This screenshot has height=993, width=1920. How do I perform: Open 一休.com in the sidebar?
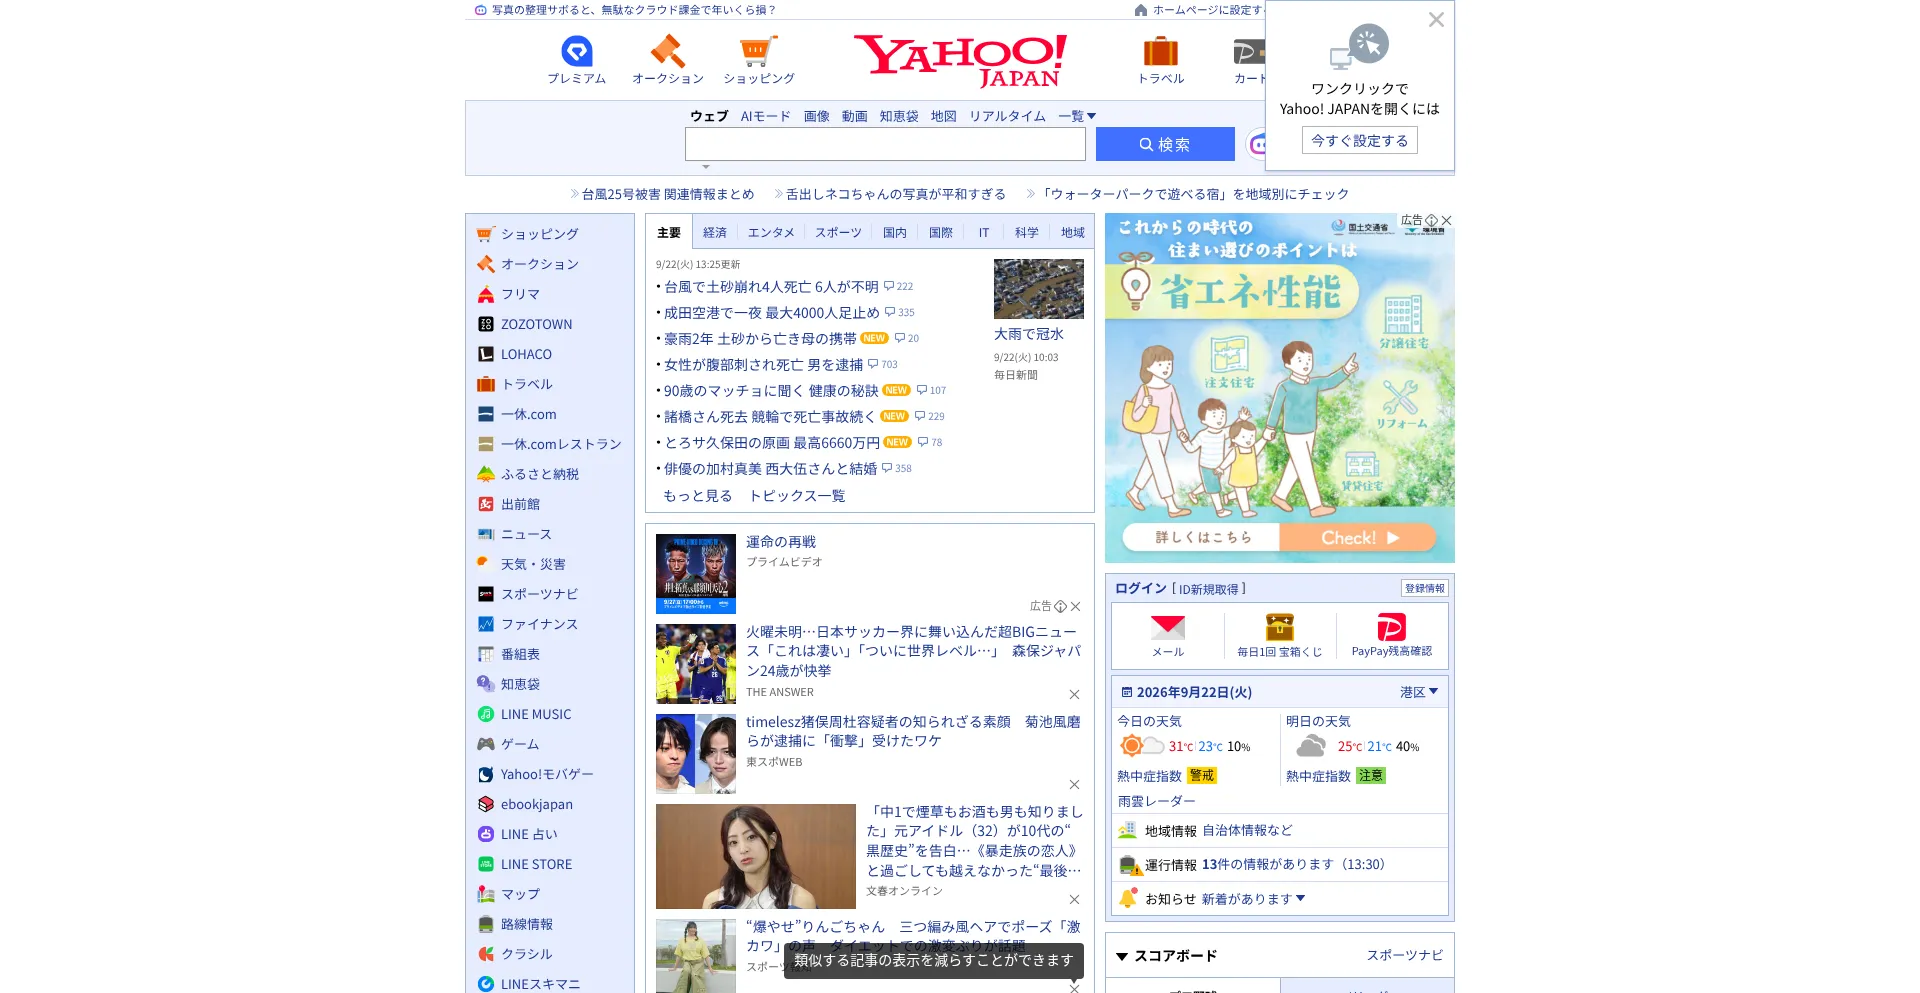coord(528,414)
